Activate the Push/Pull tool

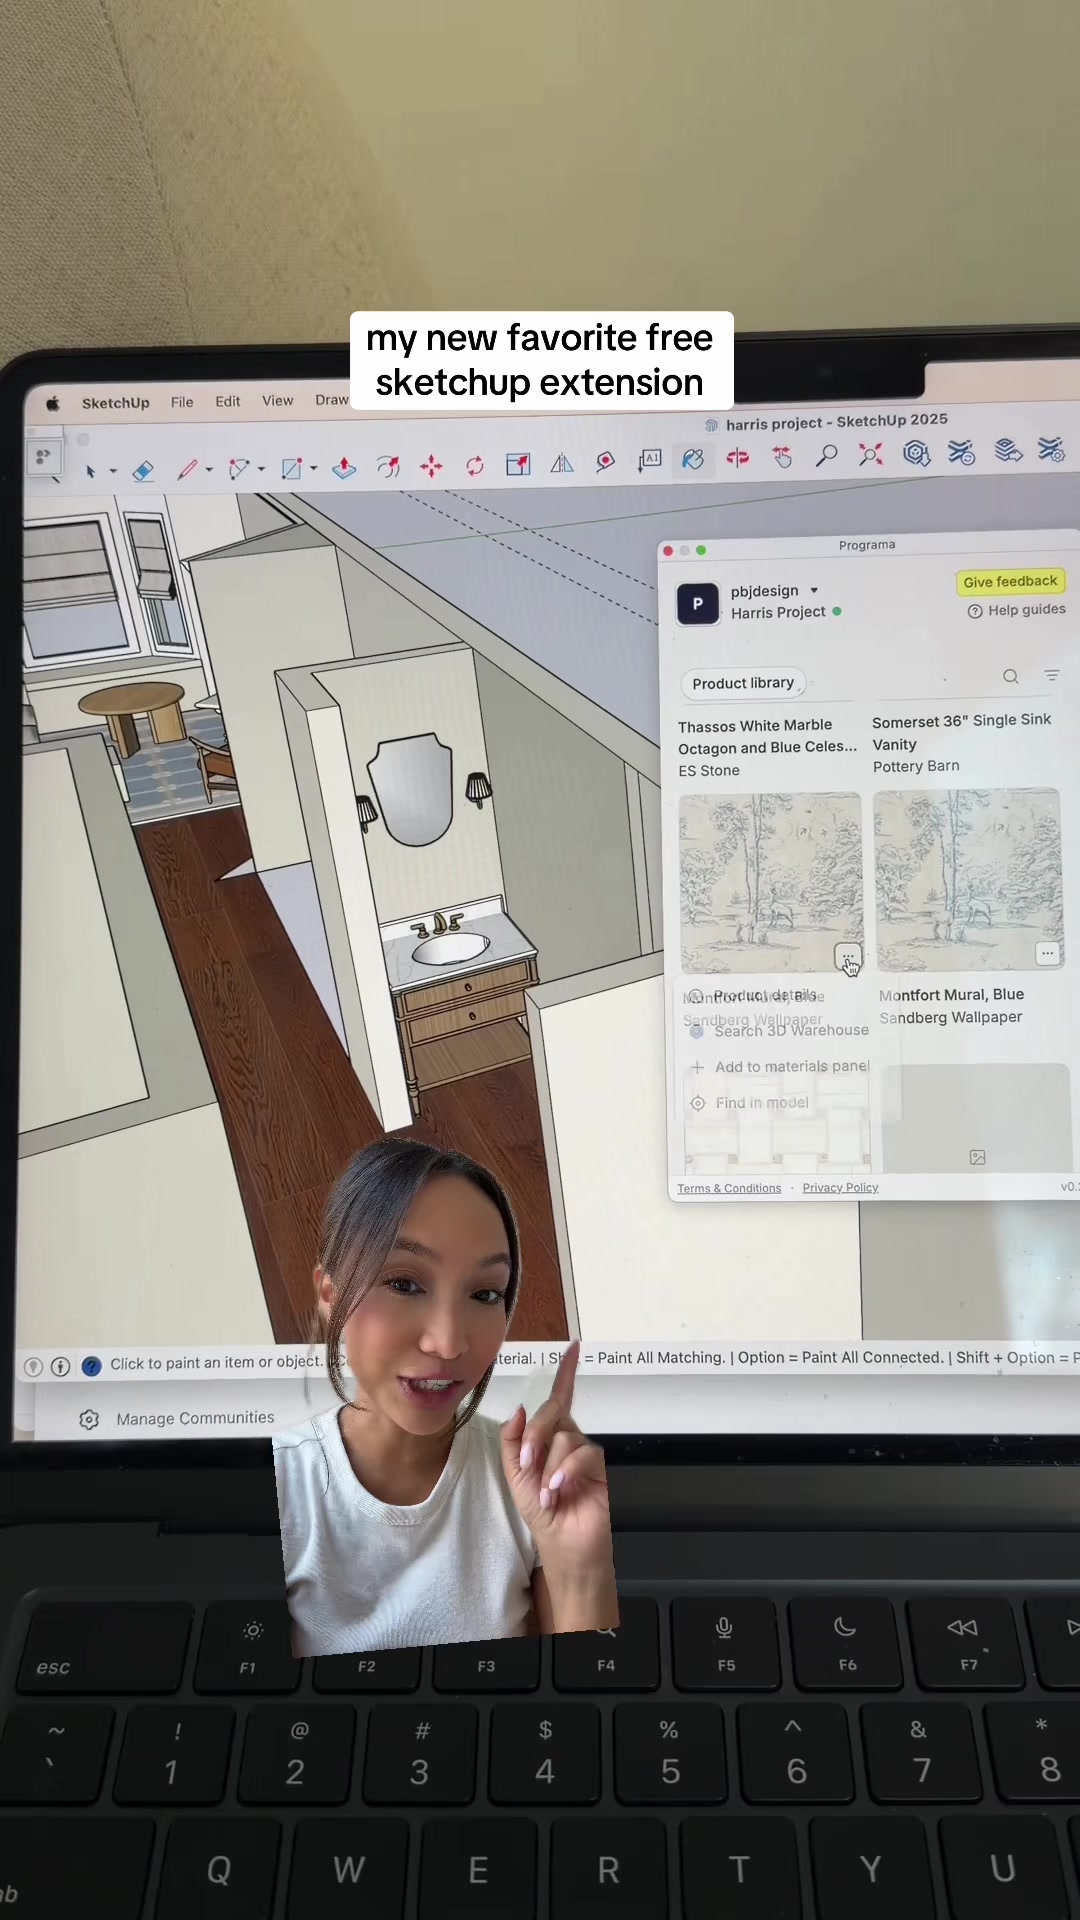(344, 467)
